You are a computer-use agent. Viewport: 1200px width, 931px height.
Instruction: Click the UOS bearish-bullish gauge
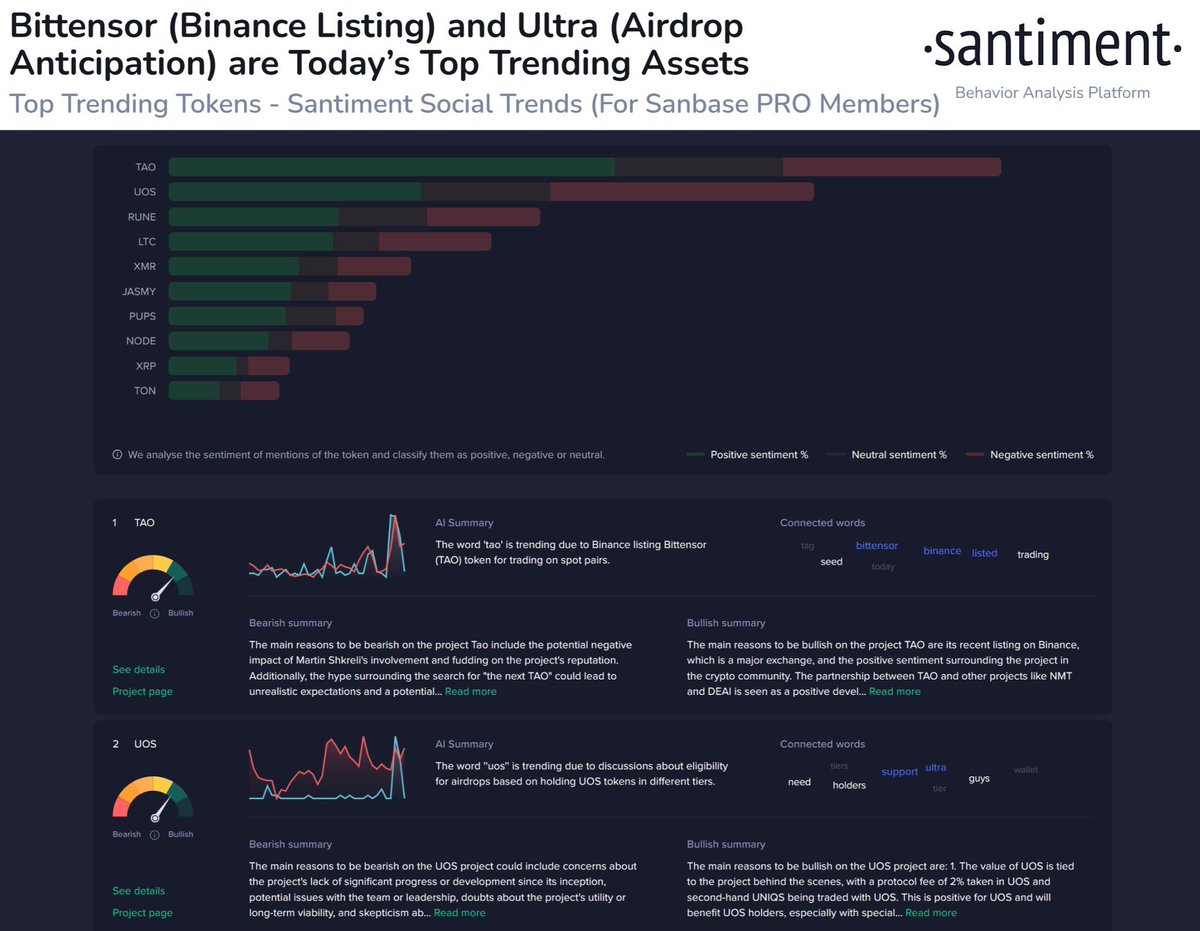click(x=154, y=800)
